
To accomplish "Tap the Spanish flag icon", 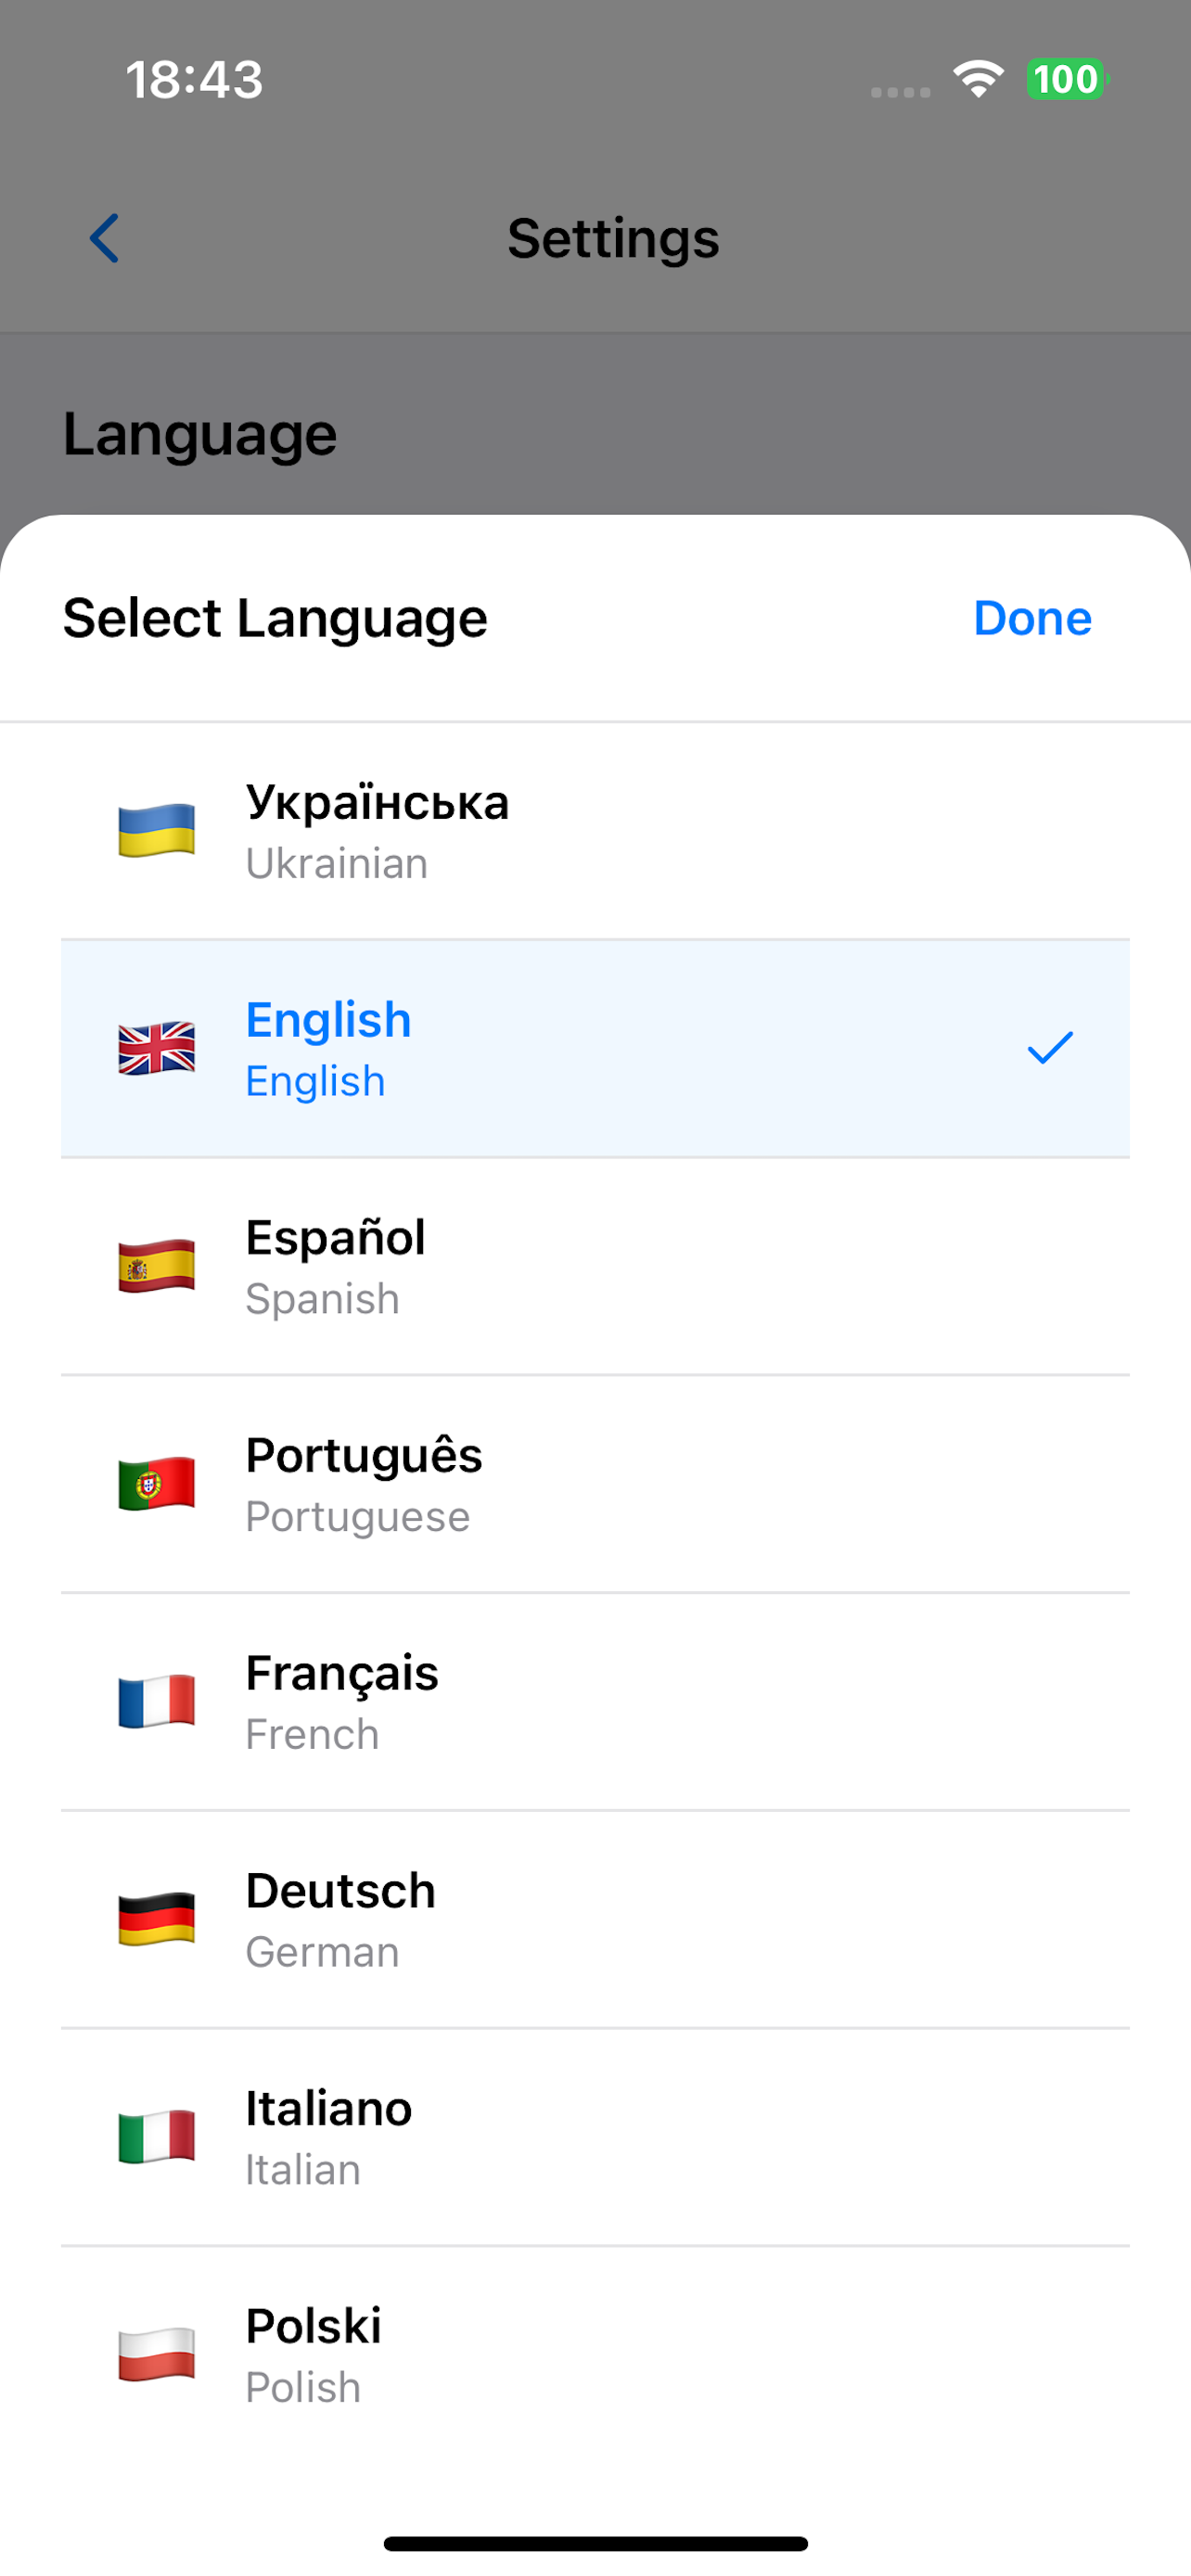I will [156, 1266].
